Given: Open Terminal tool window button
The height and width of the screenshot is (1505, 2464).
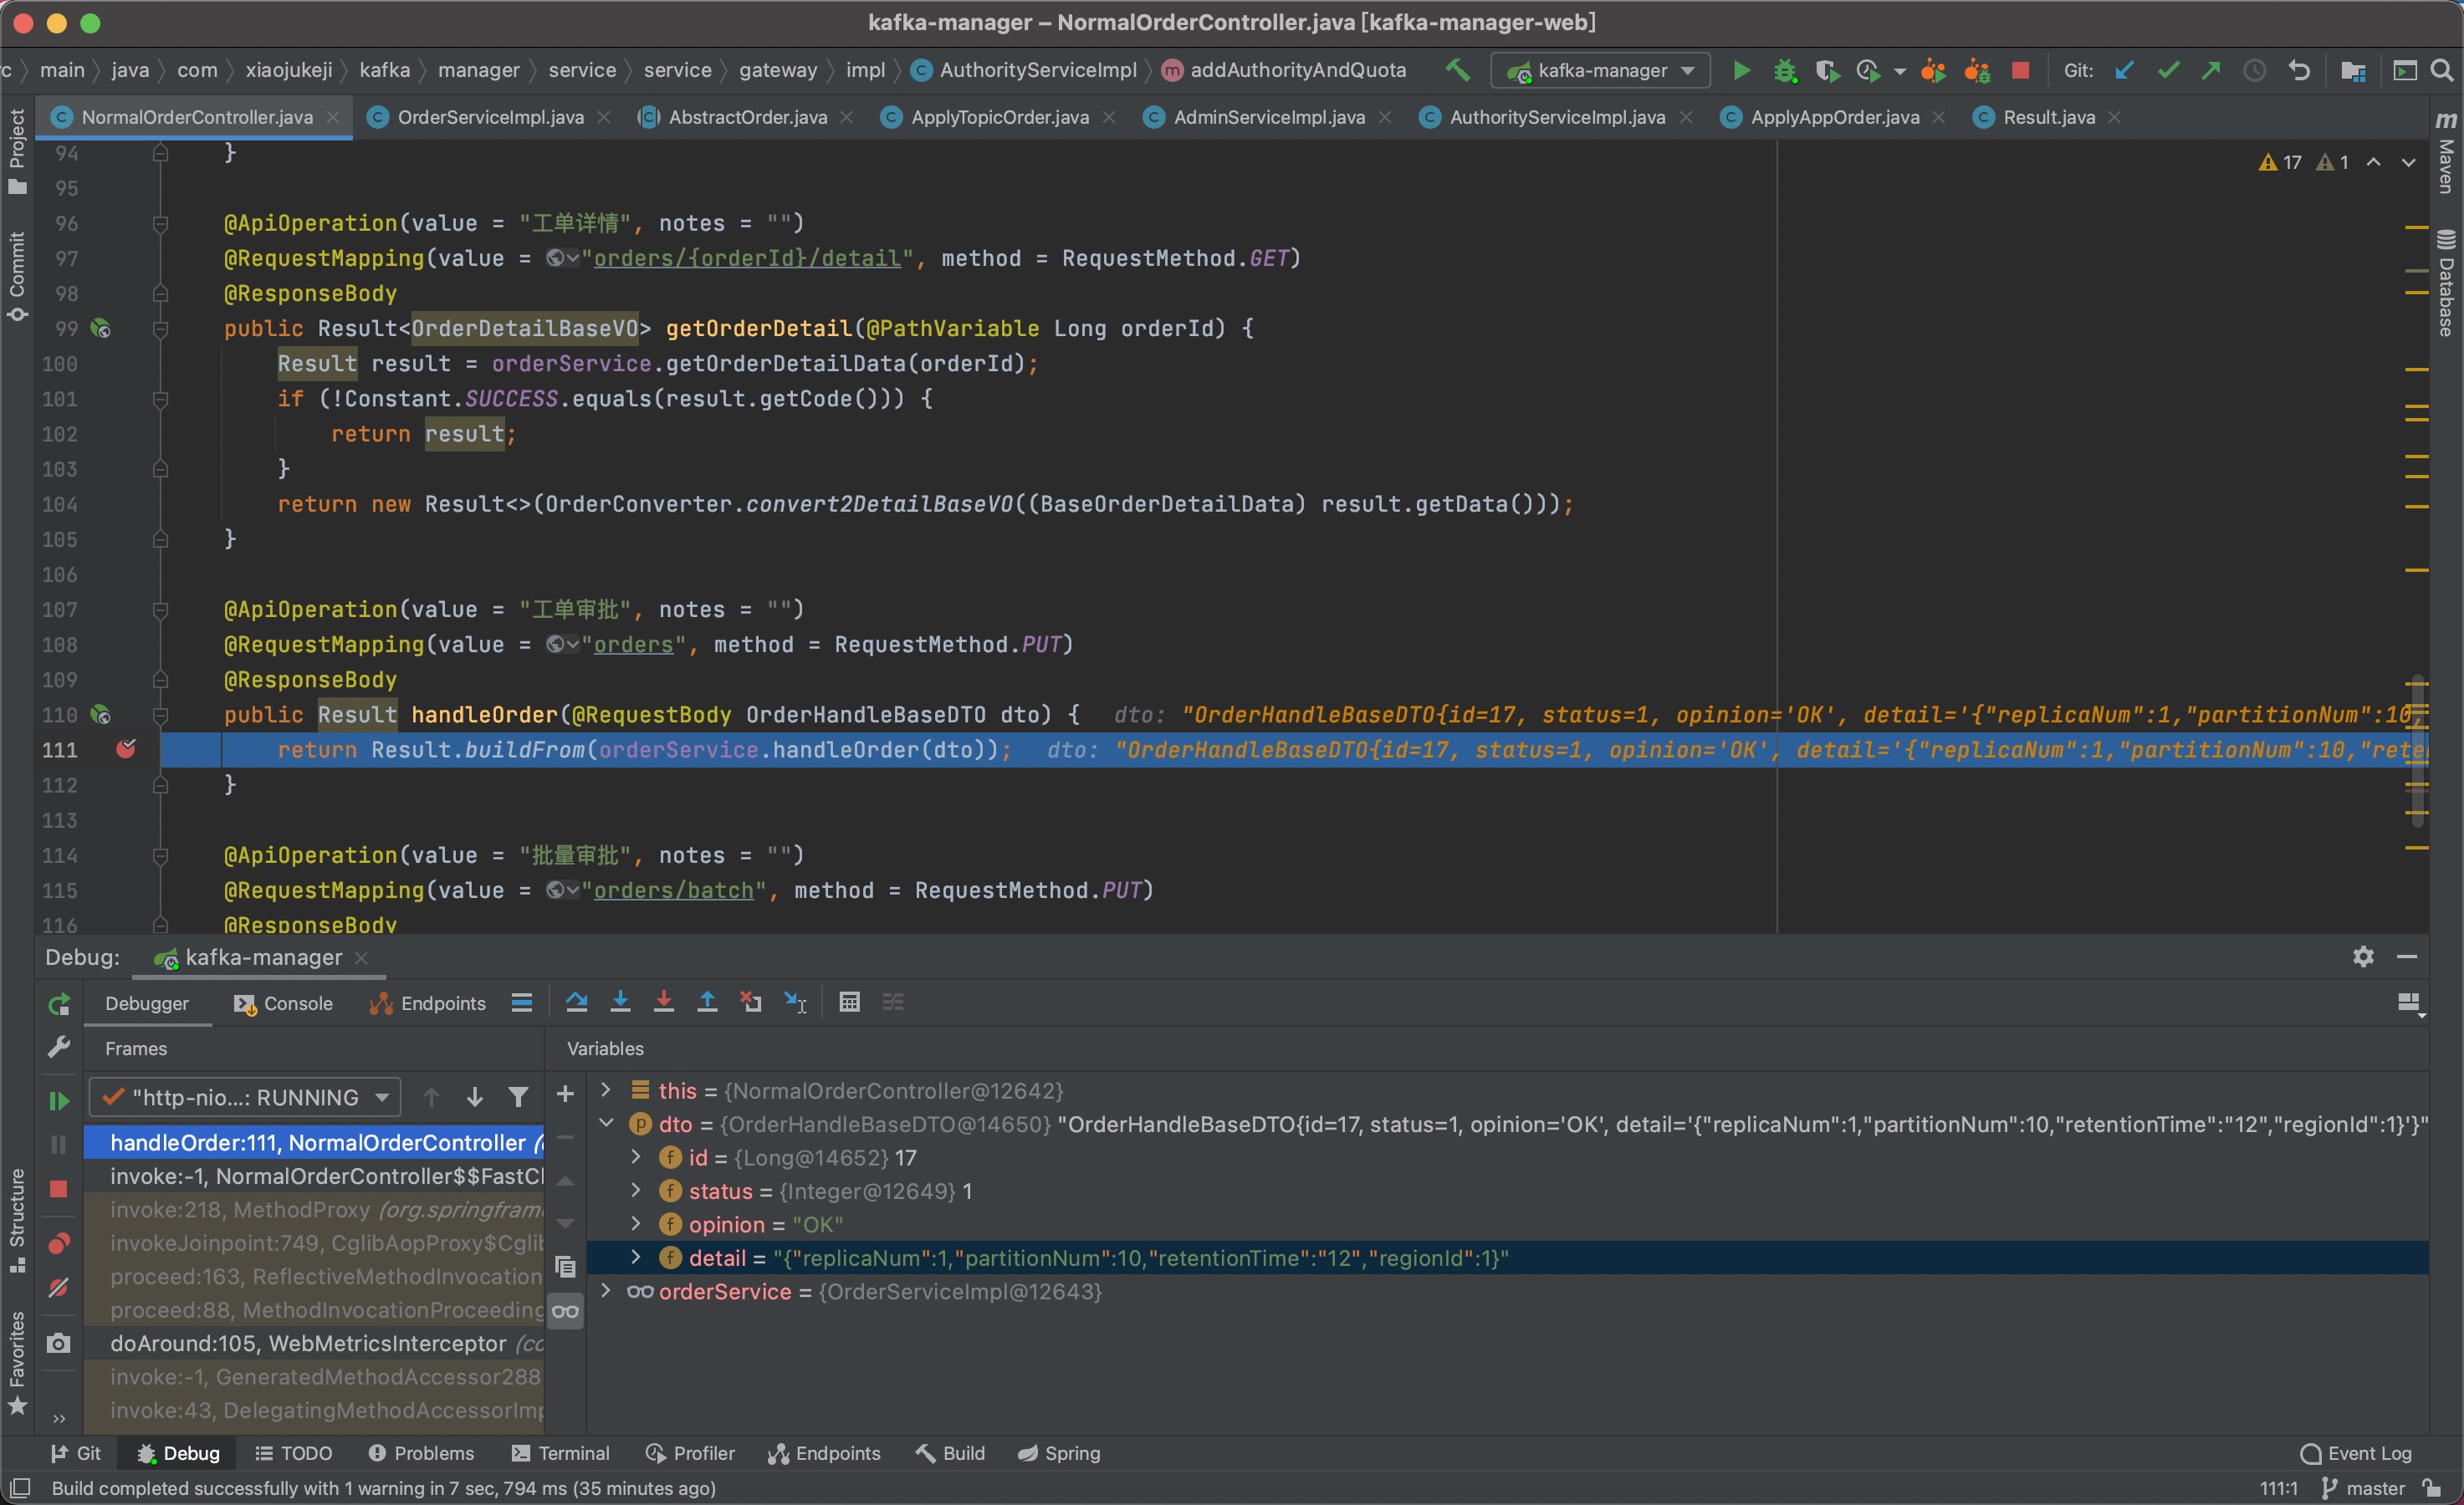Looking at the screenshot, I should pos(560,1453).
